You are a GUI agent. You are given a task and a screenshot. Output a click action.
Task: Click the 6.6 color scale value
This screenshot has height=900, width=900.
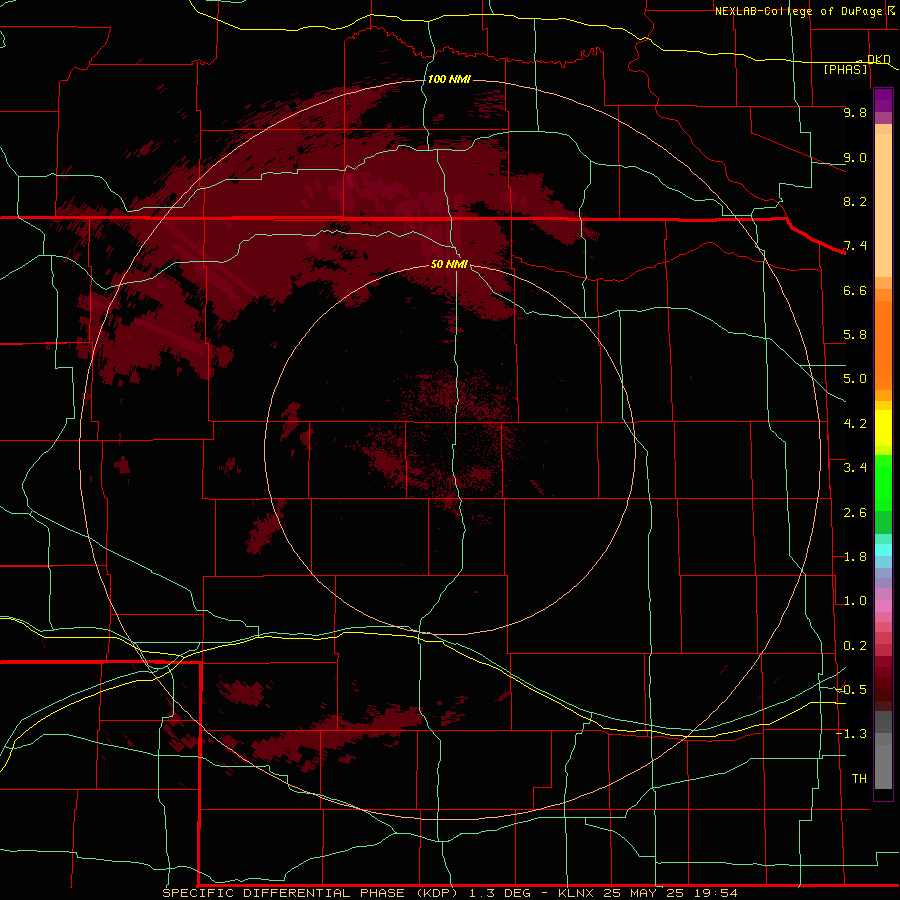tap(855, 290)
